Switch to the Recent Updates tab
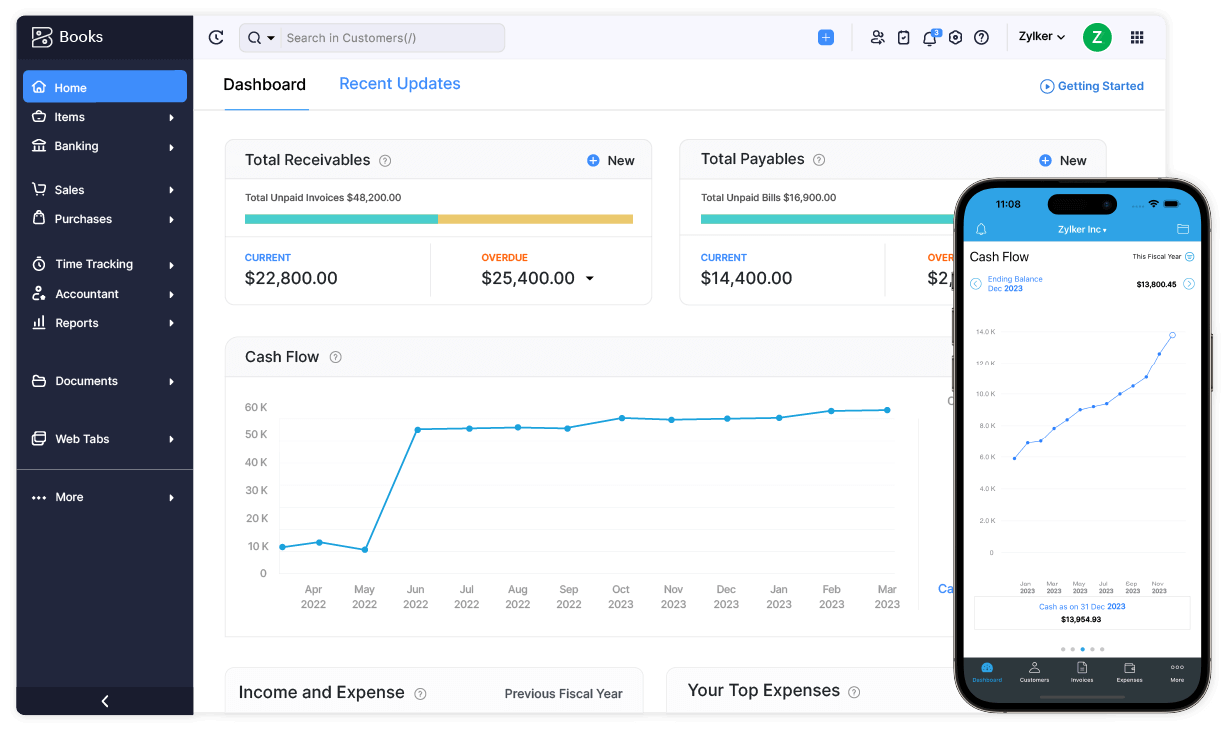Screen dimensions: 1229x731 click(399, 84)
